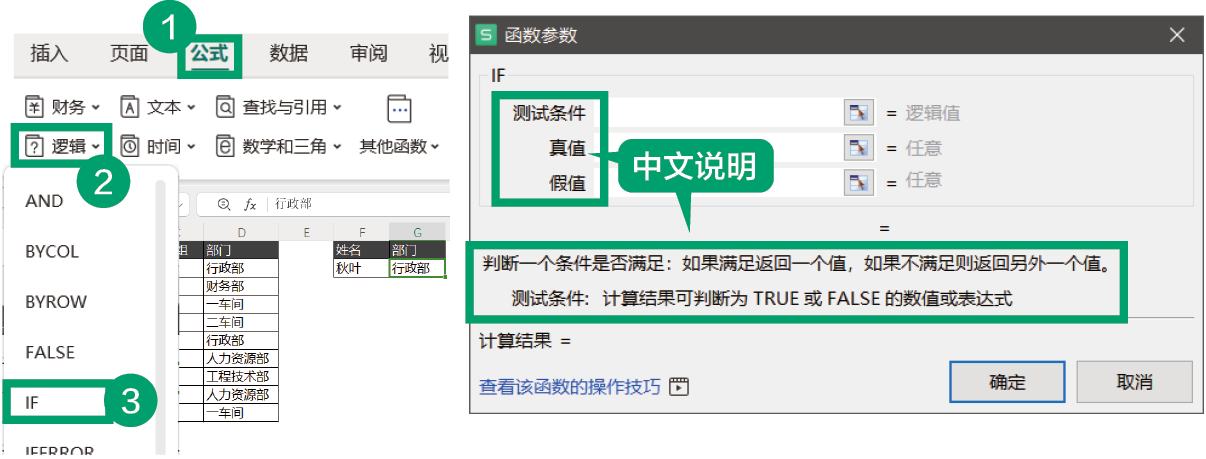The height and width of the screenshot is (459, 1206).
Task: Switch to the 公式 ribbon tab
Action: 210,54
